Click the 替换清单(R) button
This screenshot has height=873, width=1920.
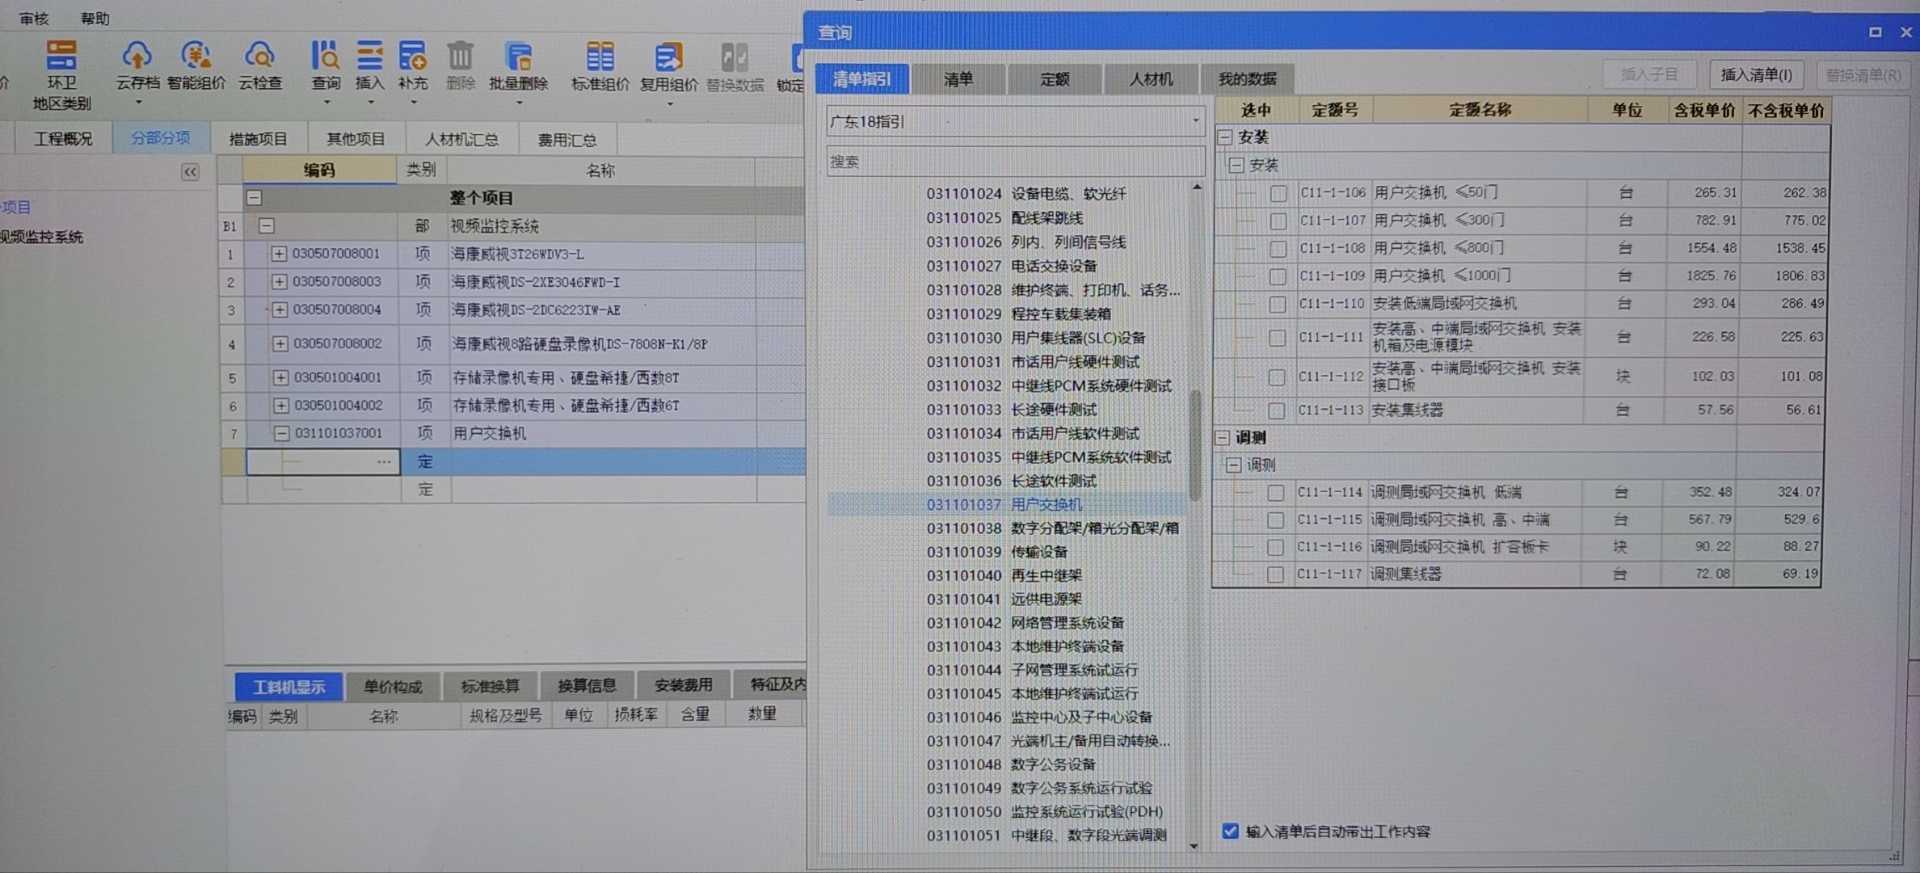pyautogui.click(x=1863, y=75)
